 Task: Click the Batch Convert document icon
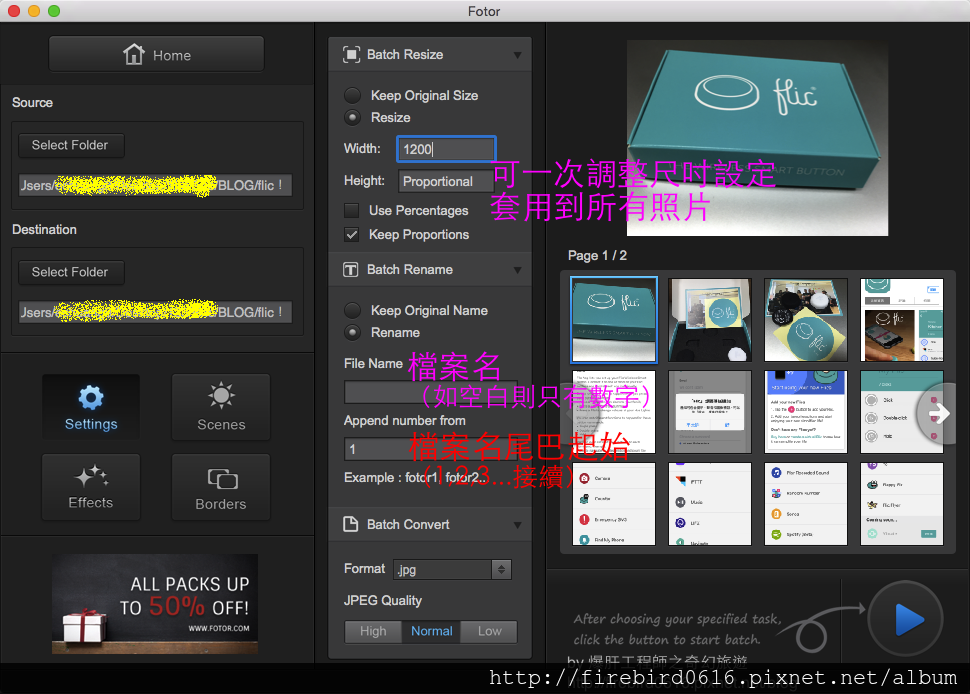[351, 524]
